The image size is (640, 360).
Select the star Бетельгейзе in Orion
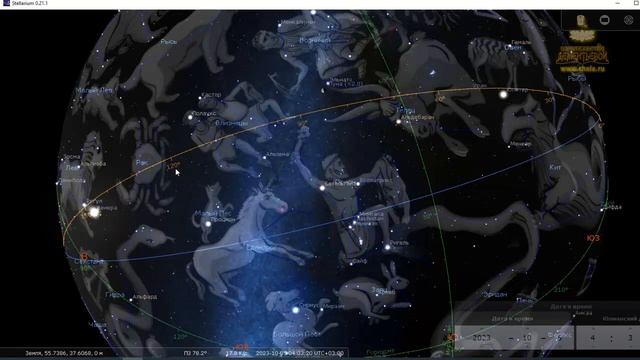tap(322, 188)
